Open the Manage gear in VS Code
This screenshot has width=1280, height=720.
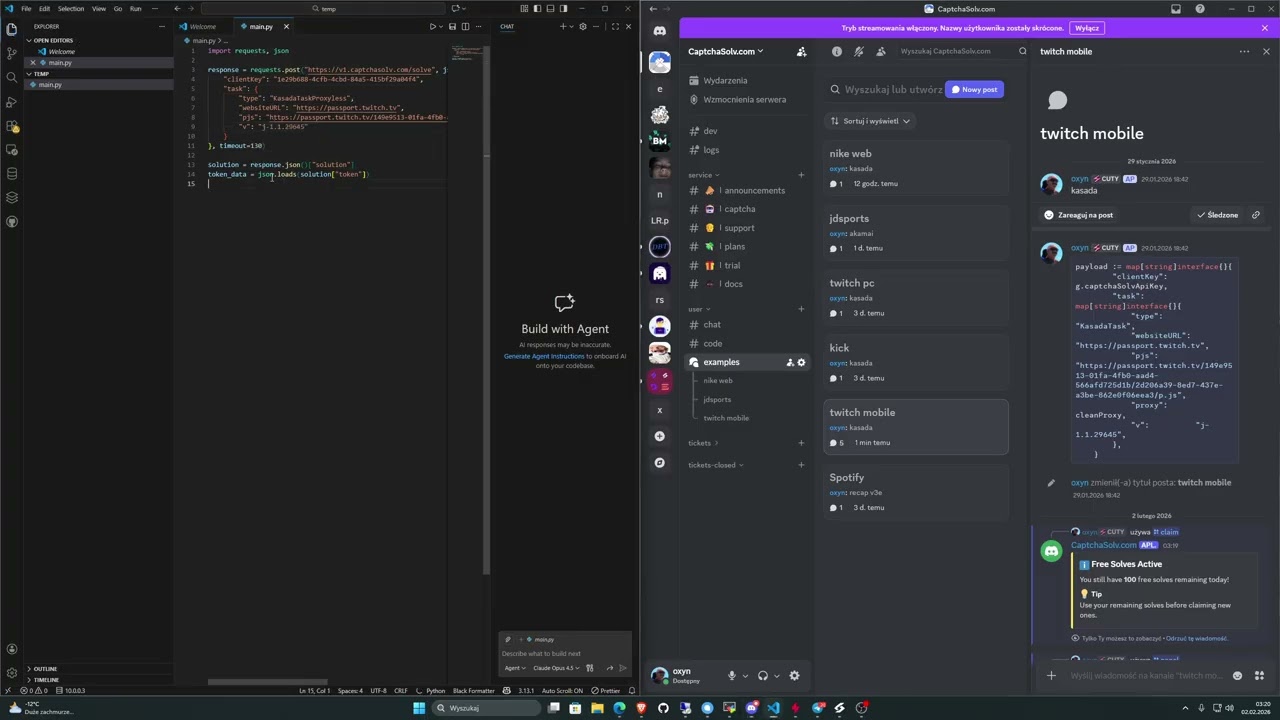11,673
